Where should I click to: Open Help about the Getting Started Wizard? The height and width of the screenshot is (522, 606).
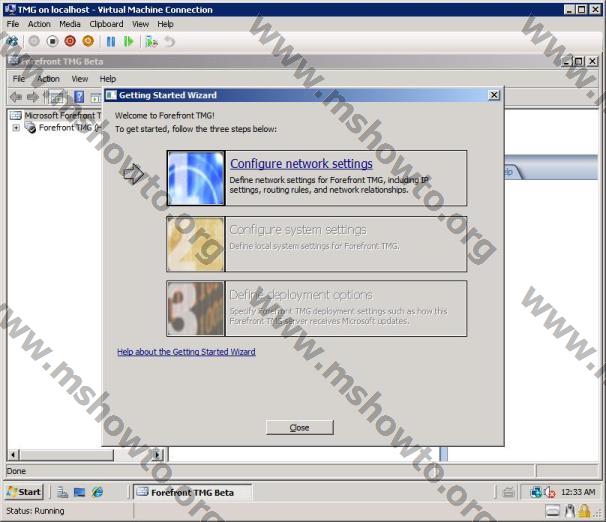[186, 352]
